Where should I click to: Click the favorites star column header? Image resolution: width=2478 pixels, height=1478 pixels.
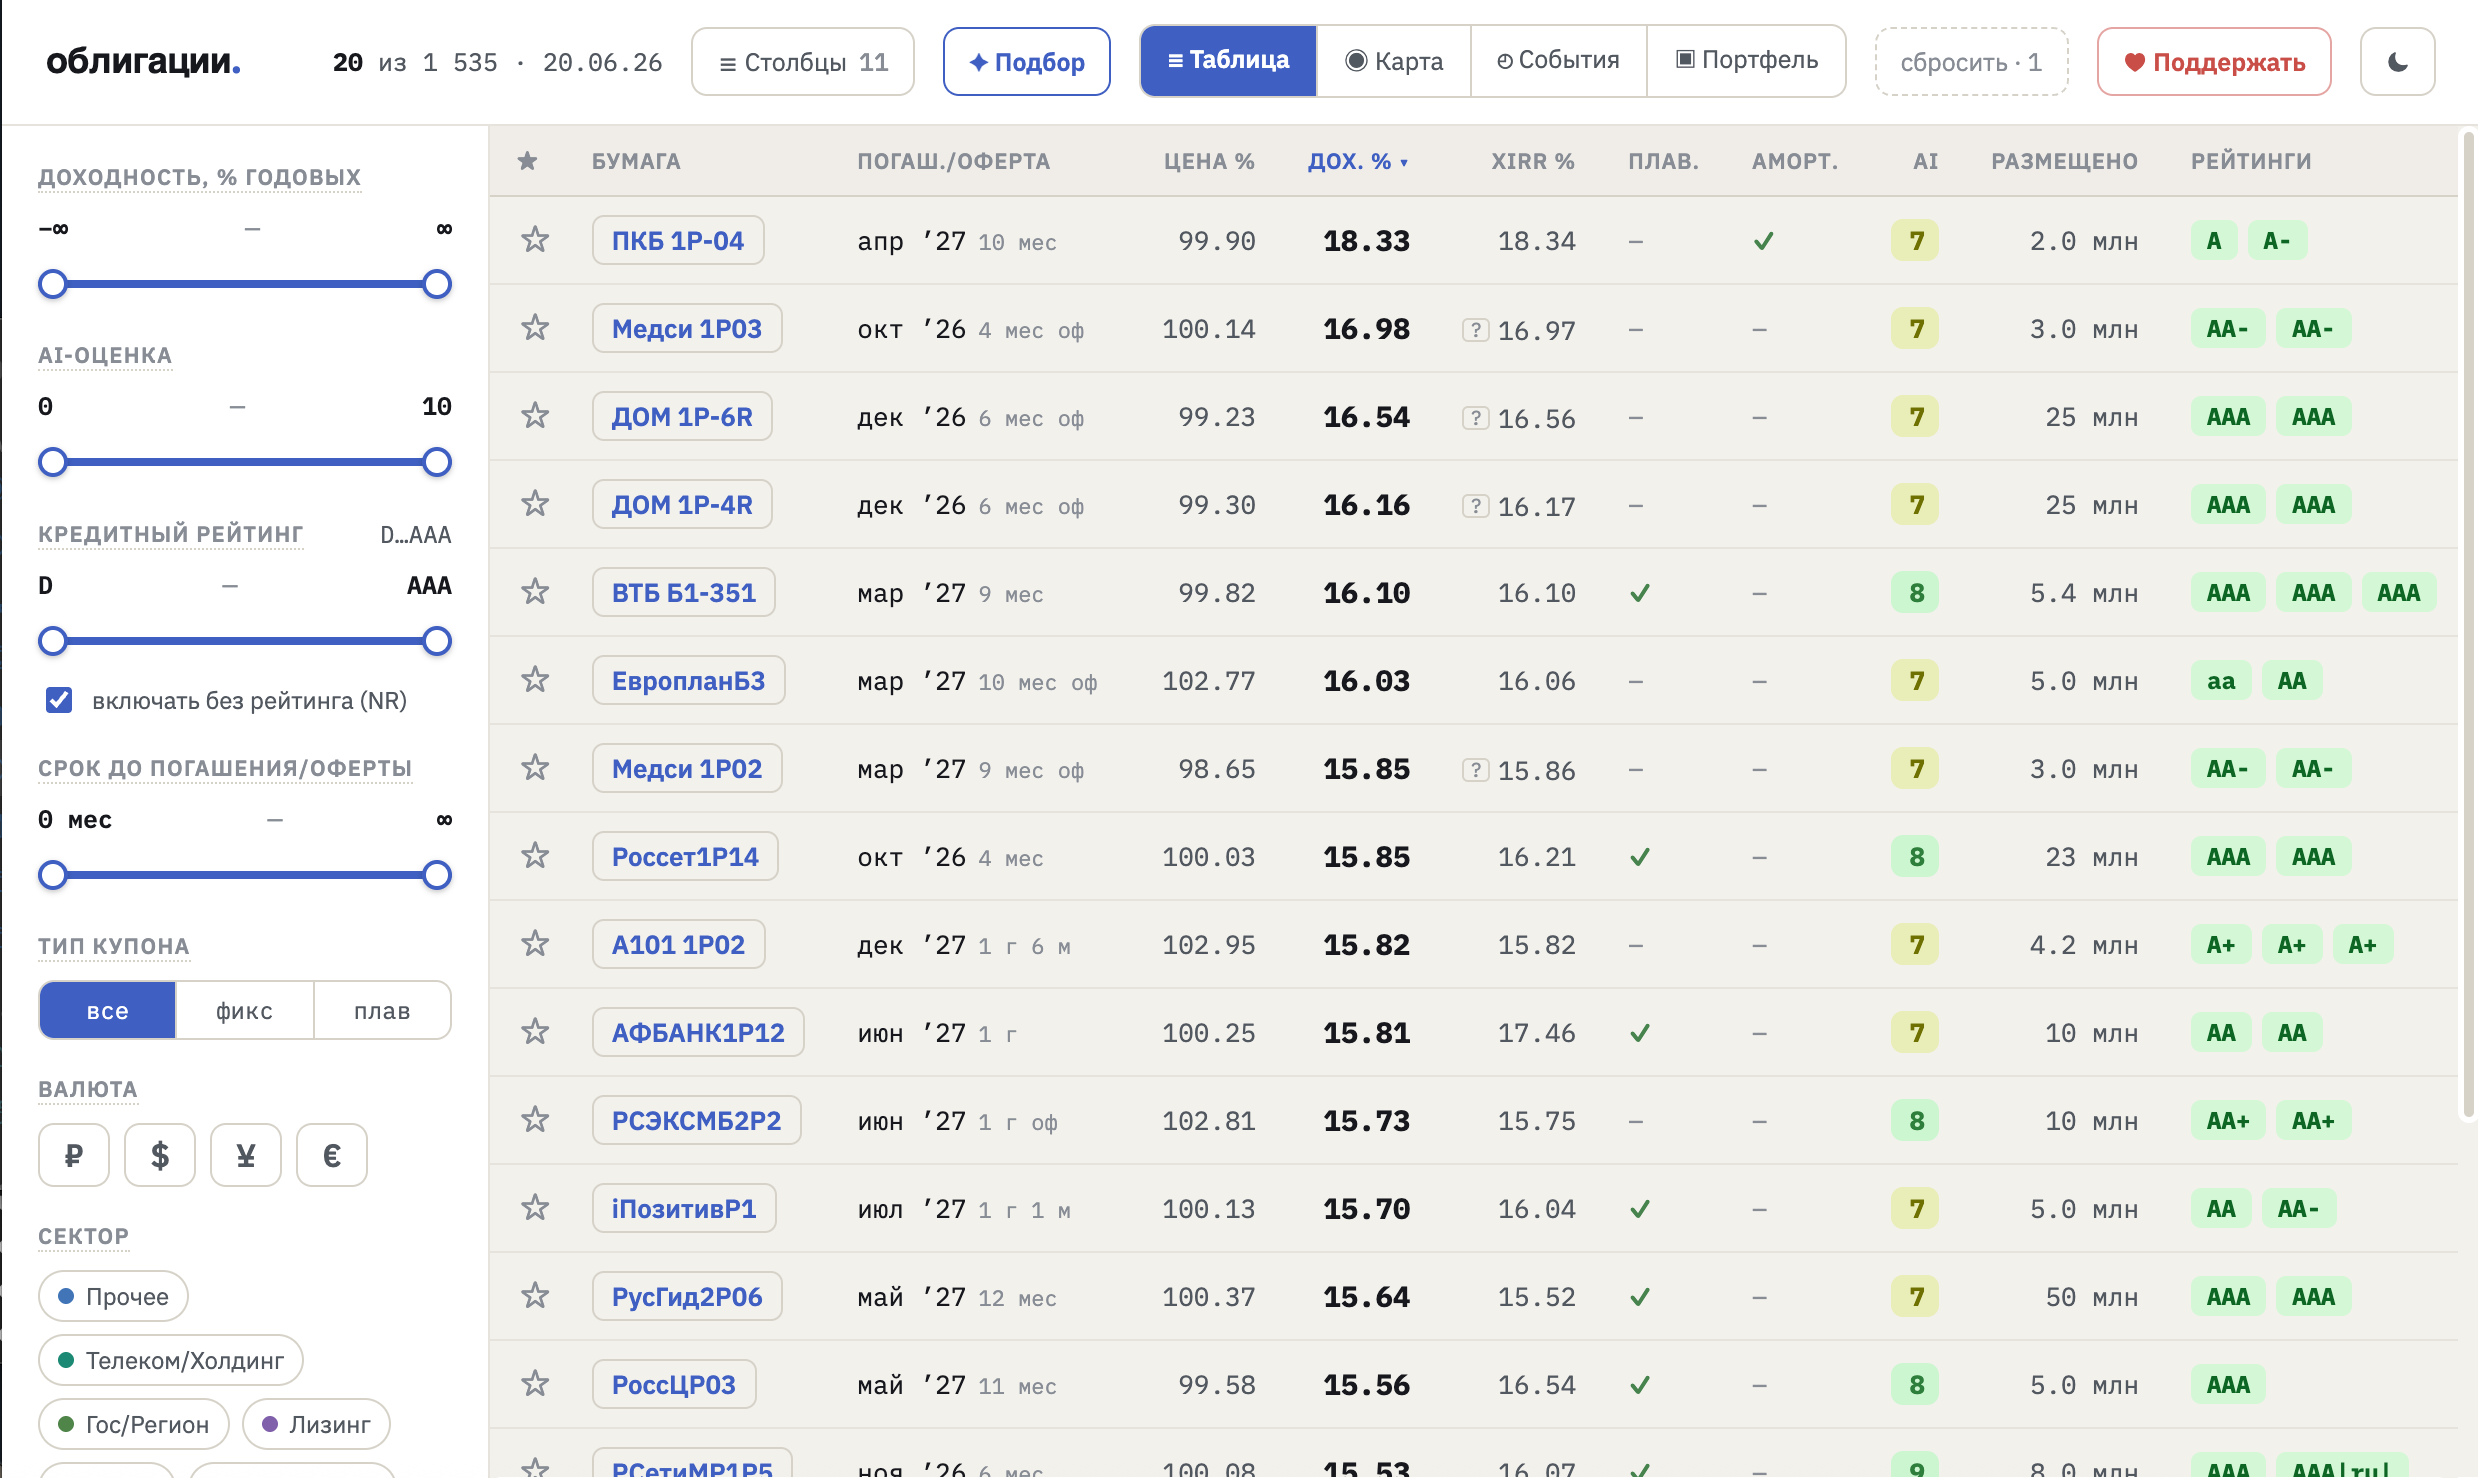[x=528, y=161]
